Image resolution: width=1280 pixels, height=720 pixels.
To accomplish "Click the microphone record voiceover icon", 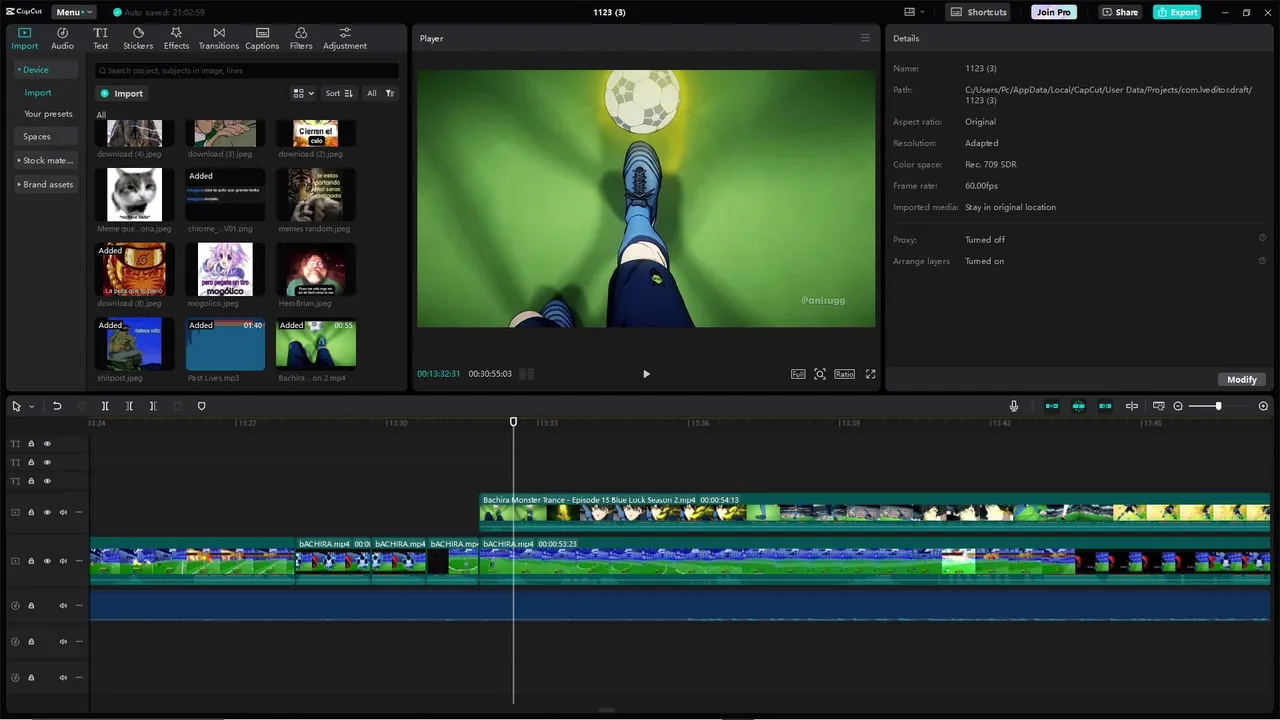I will click(x=1014, y=406).
